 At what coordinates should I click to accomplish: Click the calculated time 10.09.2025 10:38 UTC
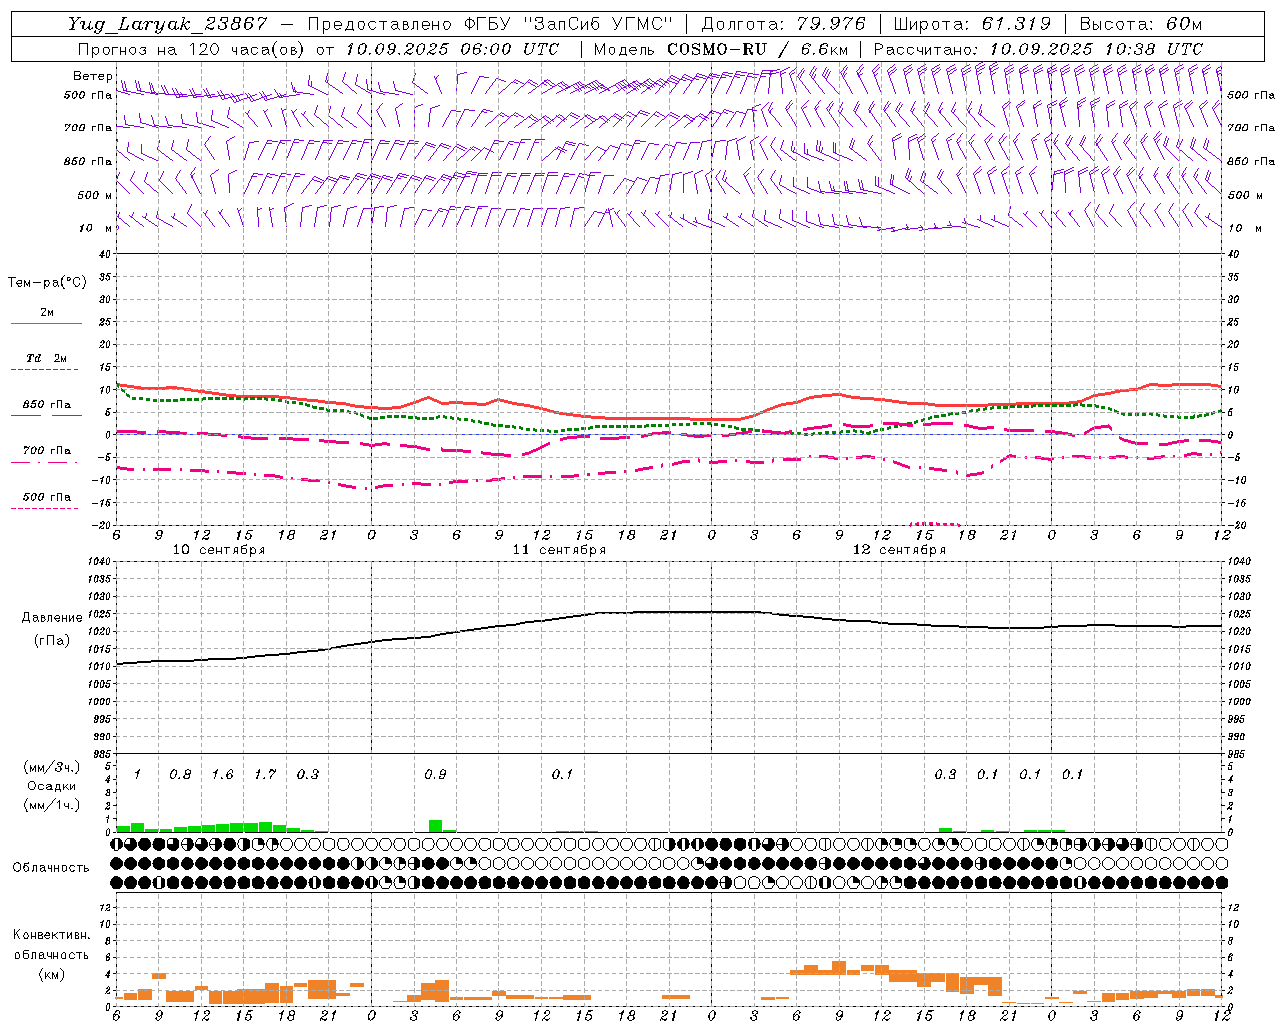(1096, 49)
